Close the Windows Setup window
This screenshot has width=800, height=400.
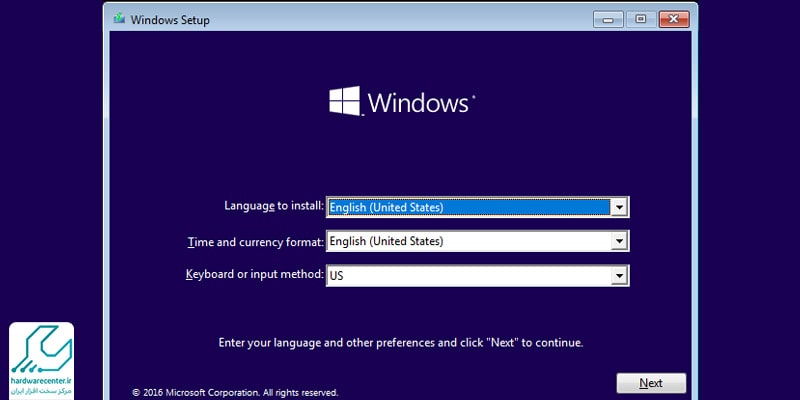[x=674, y=19]
